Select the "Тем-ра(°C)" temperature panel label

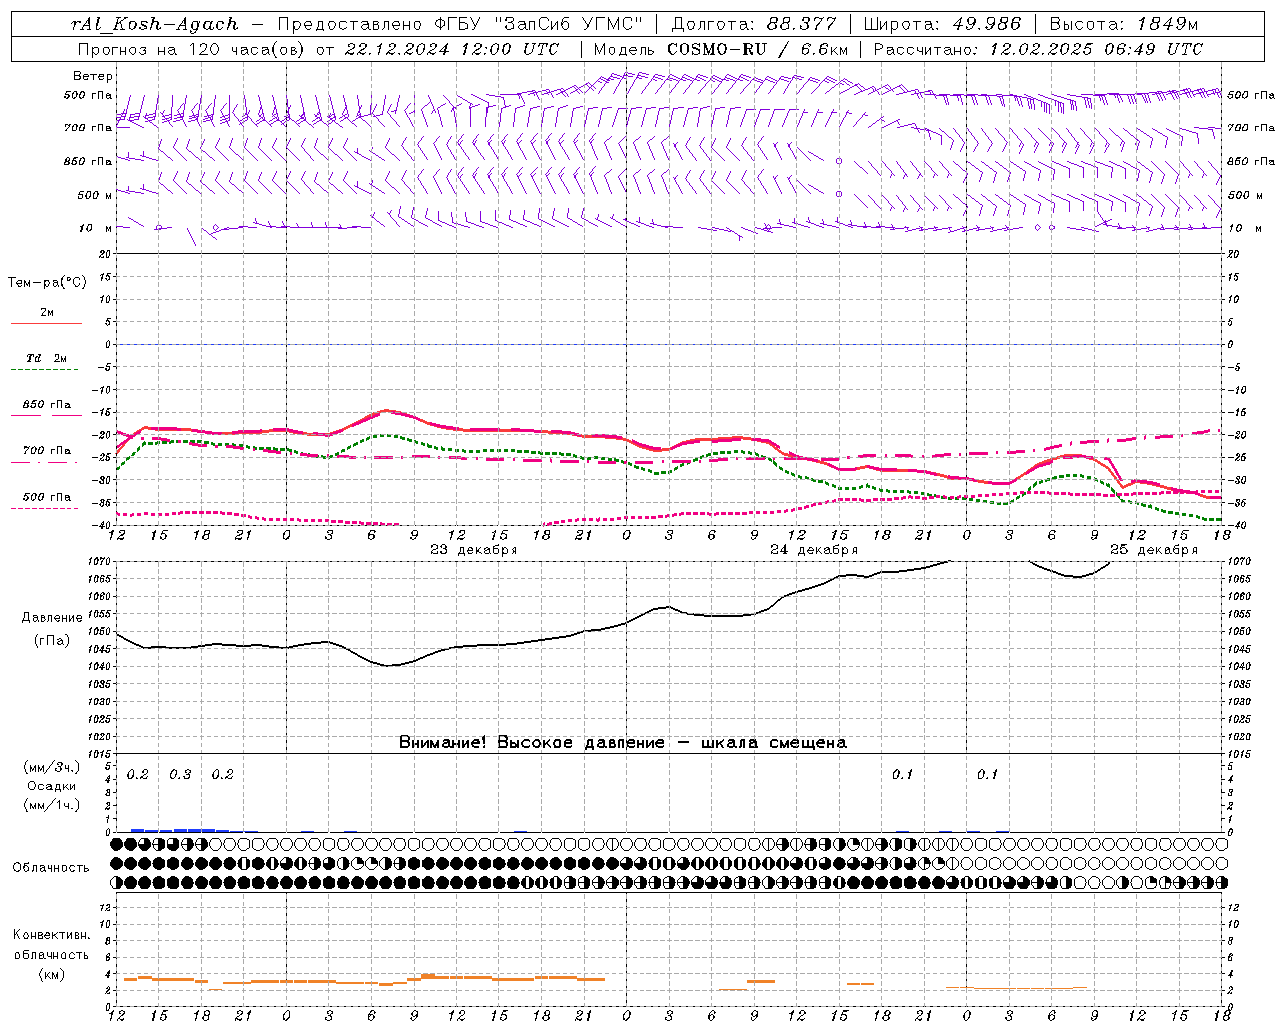pos(47,283)
